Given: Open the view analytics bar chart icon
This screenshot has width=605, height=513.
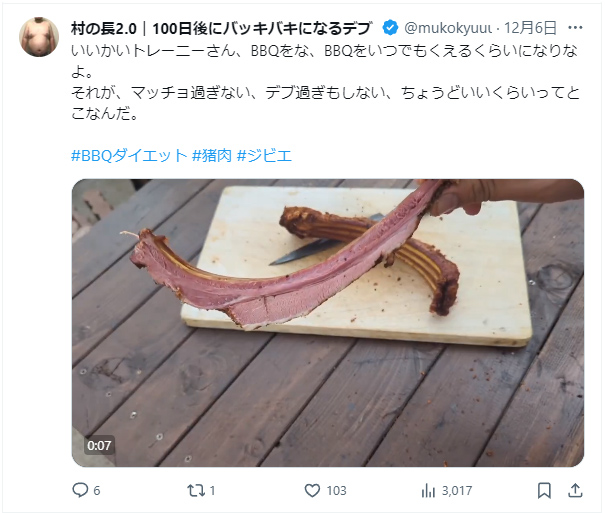Looking at the screenshot, I should click(428, 491).
